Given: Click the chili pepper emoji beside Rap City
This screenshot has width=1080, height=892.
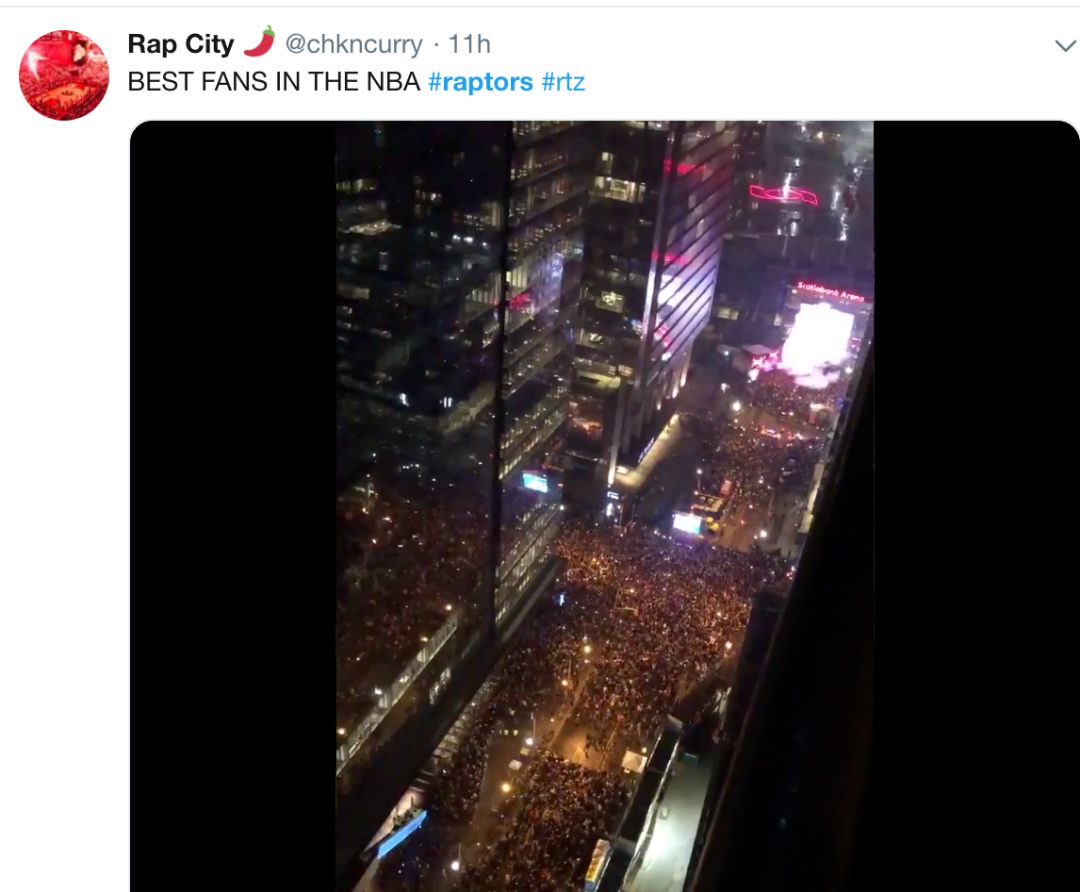Looking at the screenshot, I should 260,42.
